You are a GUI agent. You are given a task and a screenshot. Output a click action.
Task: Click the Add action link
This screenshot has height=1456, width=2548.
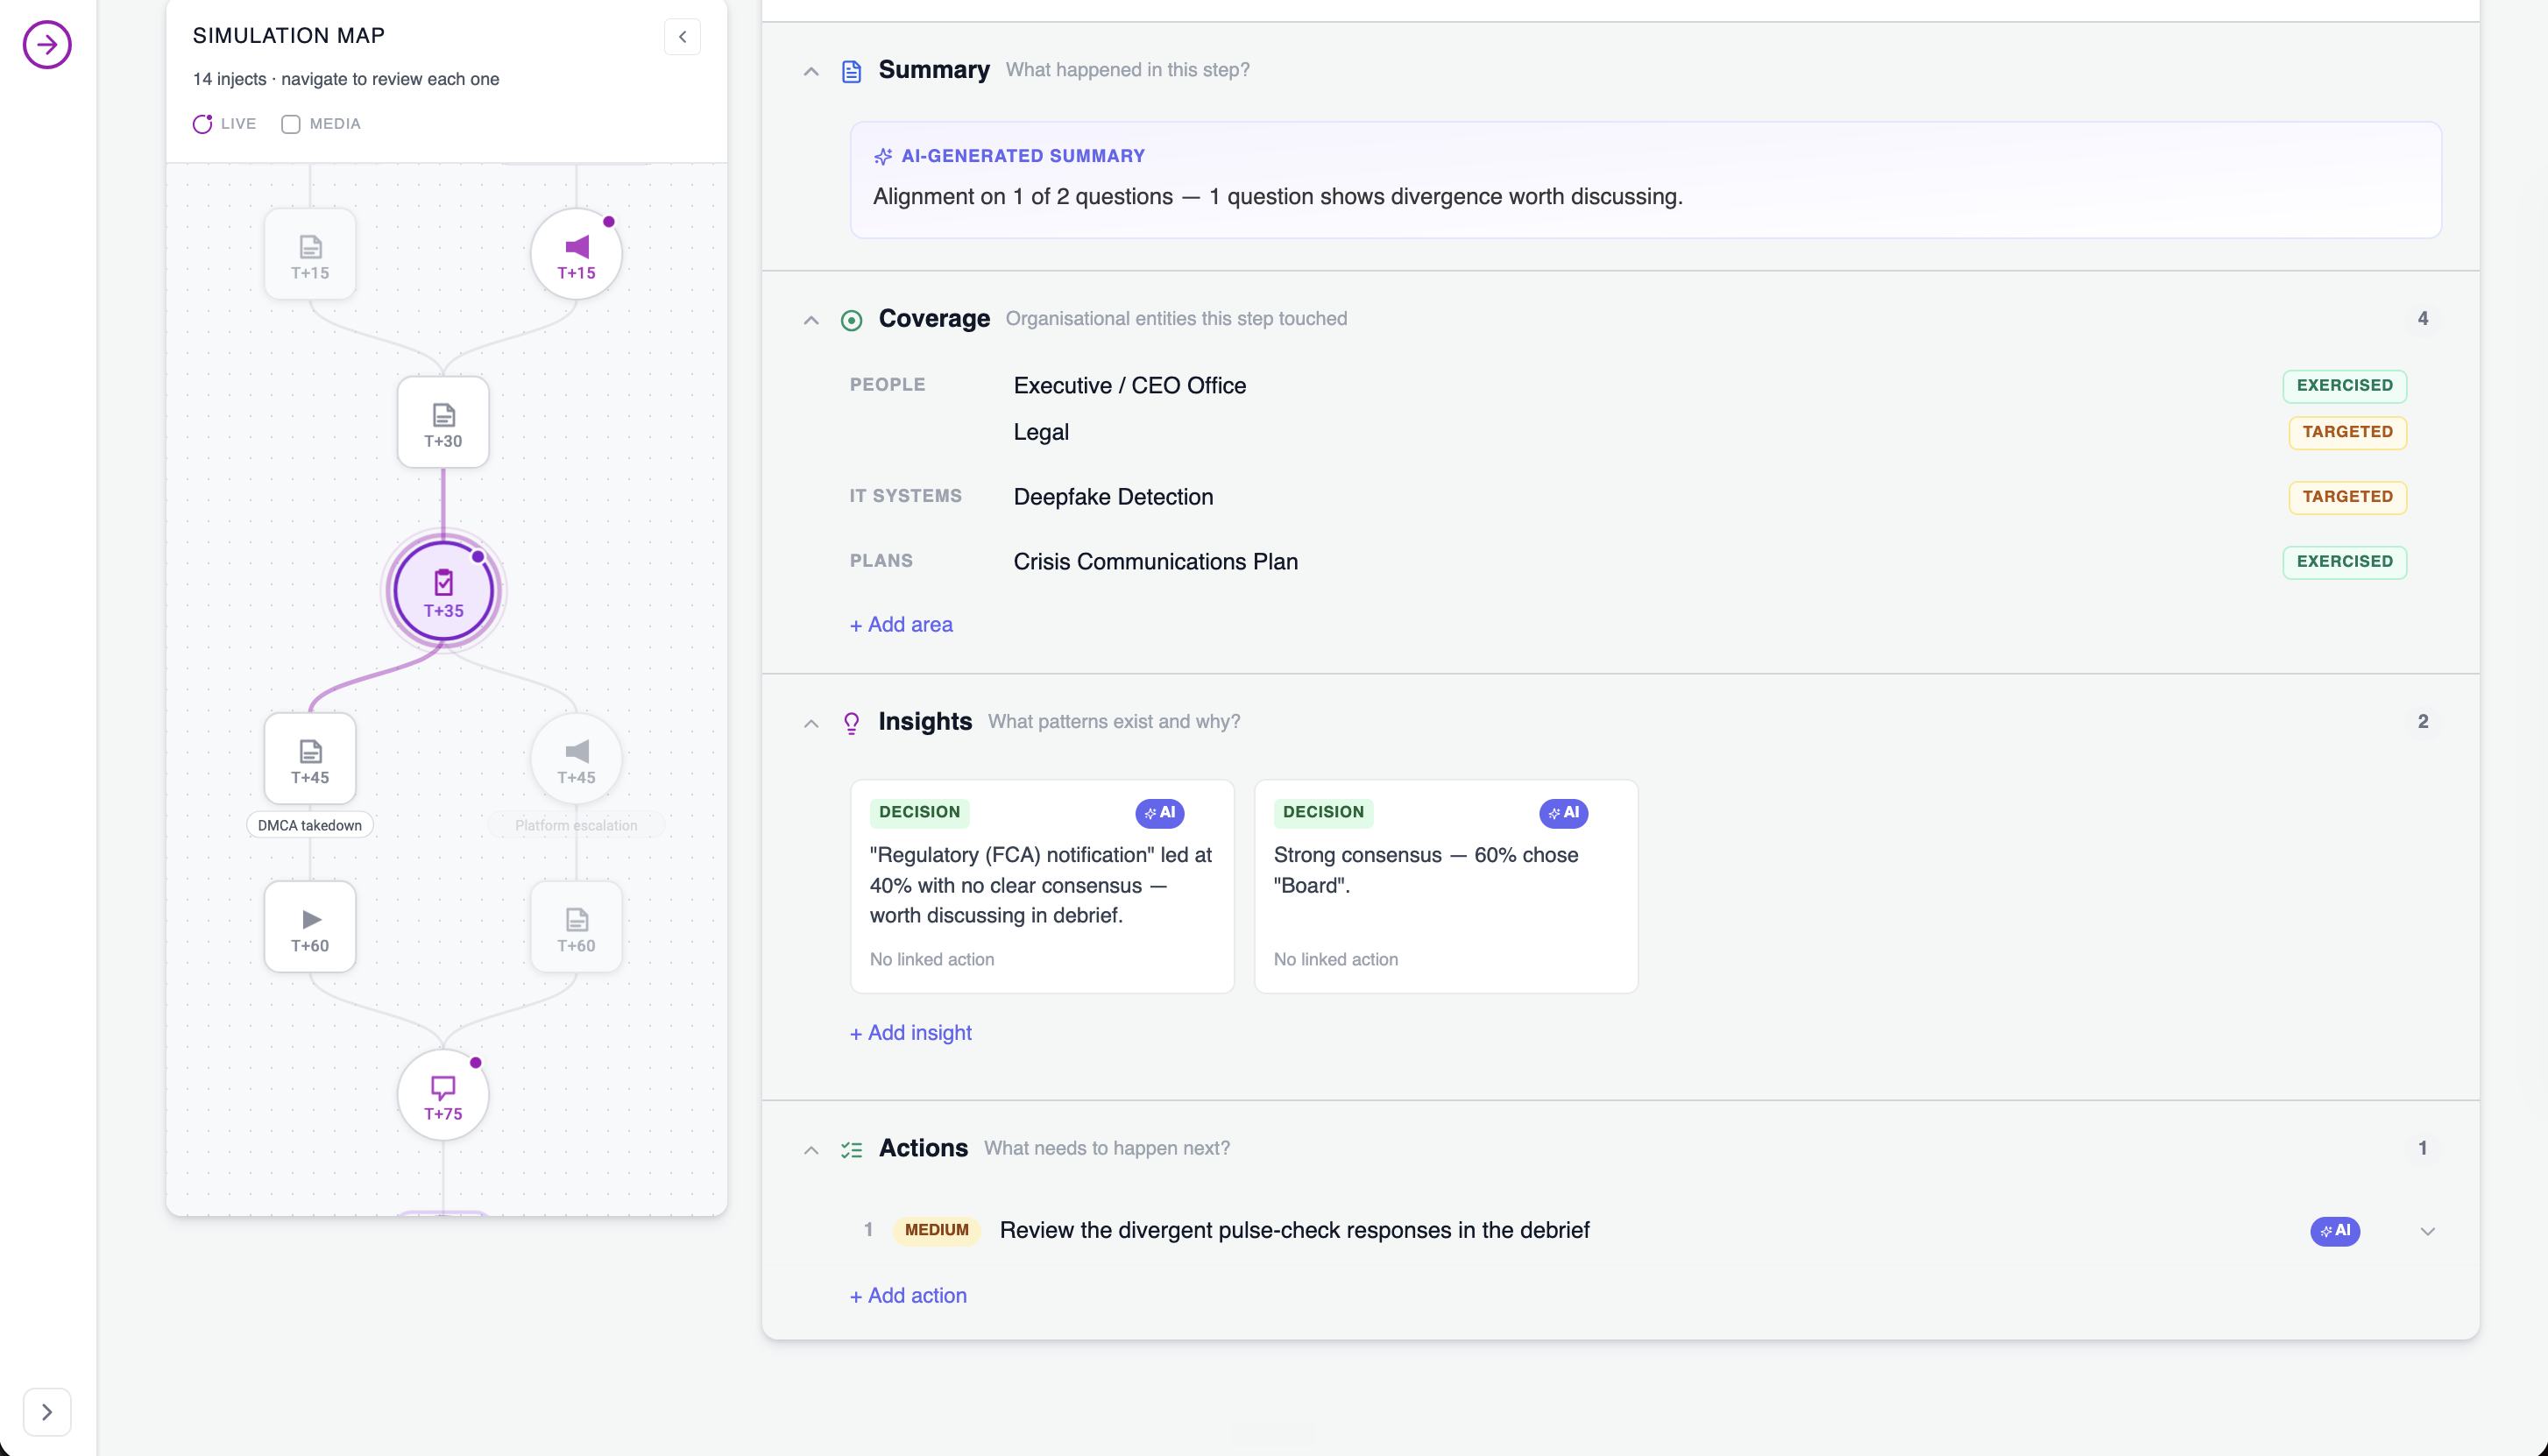coord(908,1296)
